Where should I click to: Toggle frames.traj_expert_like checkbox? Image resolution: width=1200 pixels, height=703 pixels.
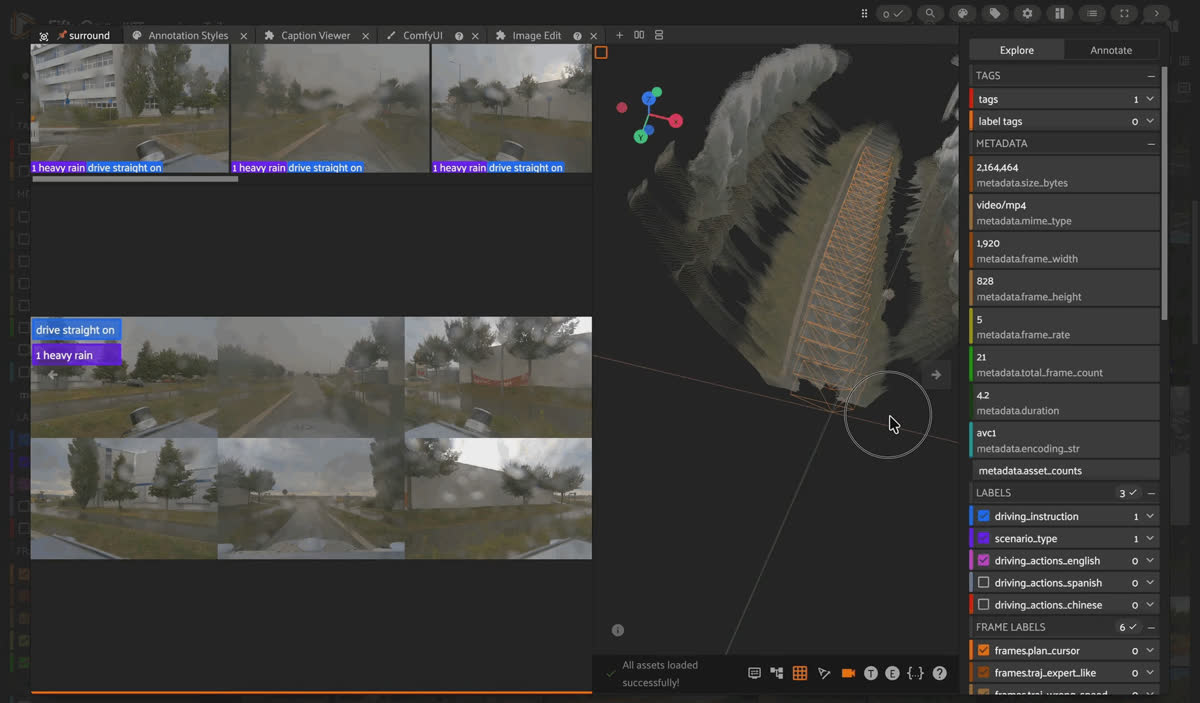pos(983,672)
